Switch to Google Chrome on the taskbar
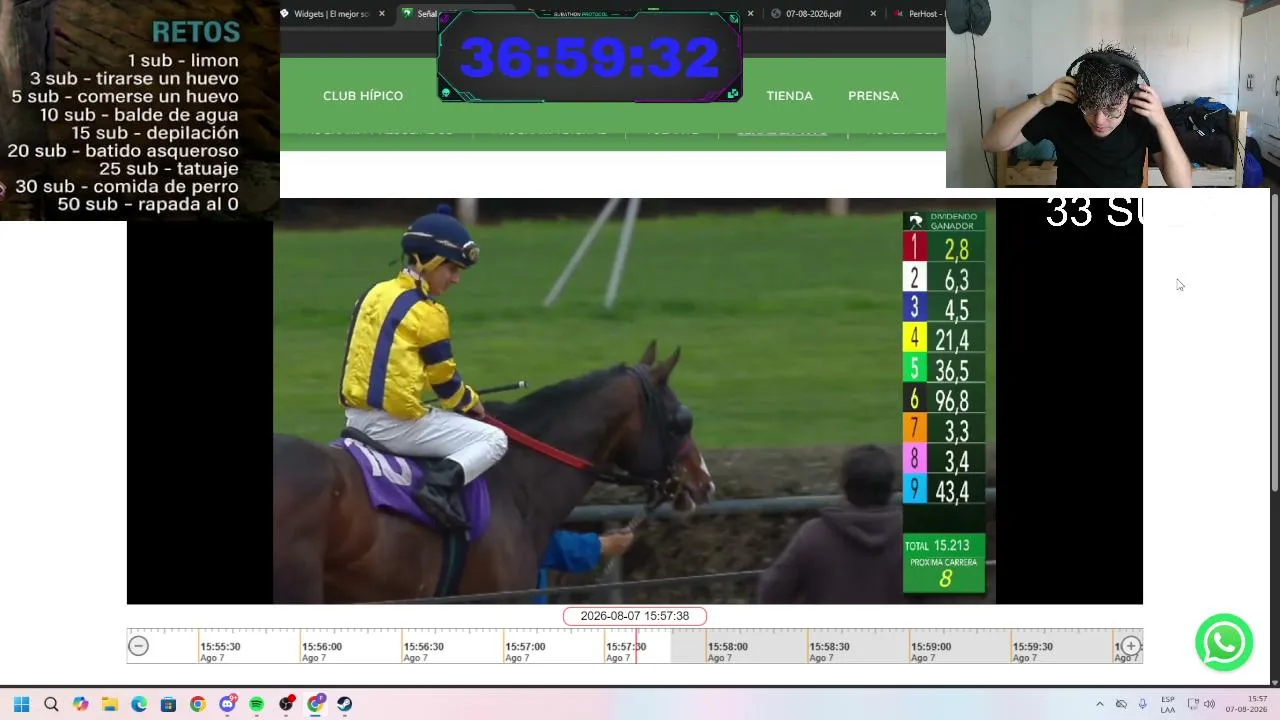Image resolution: width=1280 pixels, height=720 pixels. pos(198,704)
